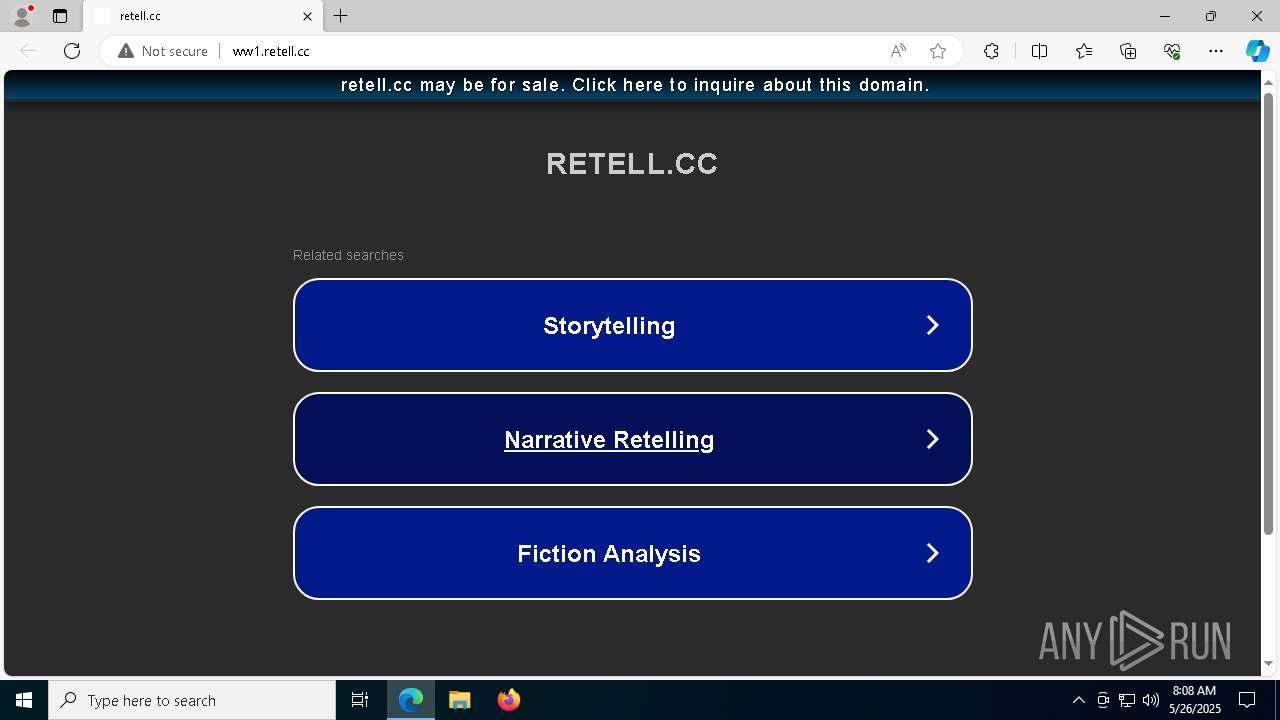The width and height of the screenshot is (1280, 720).
Task: Open the notification center icon
Action: click(x=1247, y=700)
